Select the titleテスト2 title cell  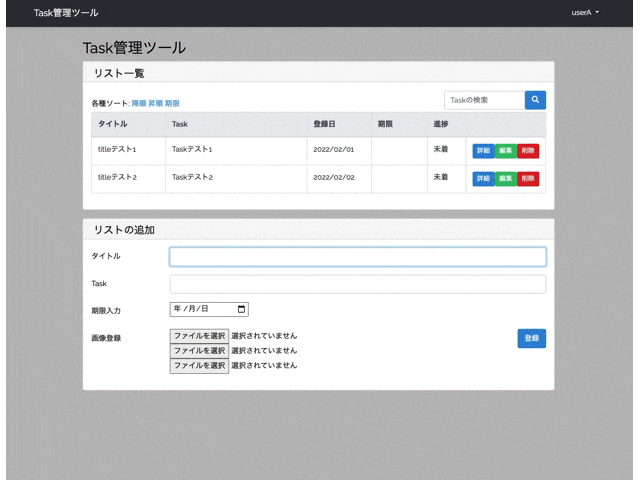coord(128,178)
